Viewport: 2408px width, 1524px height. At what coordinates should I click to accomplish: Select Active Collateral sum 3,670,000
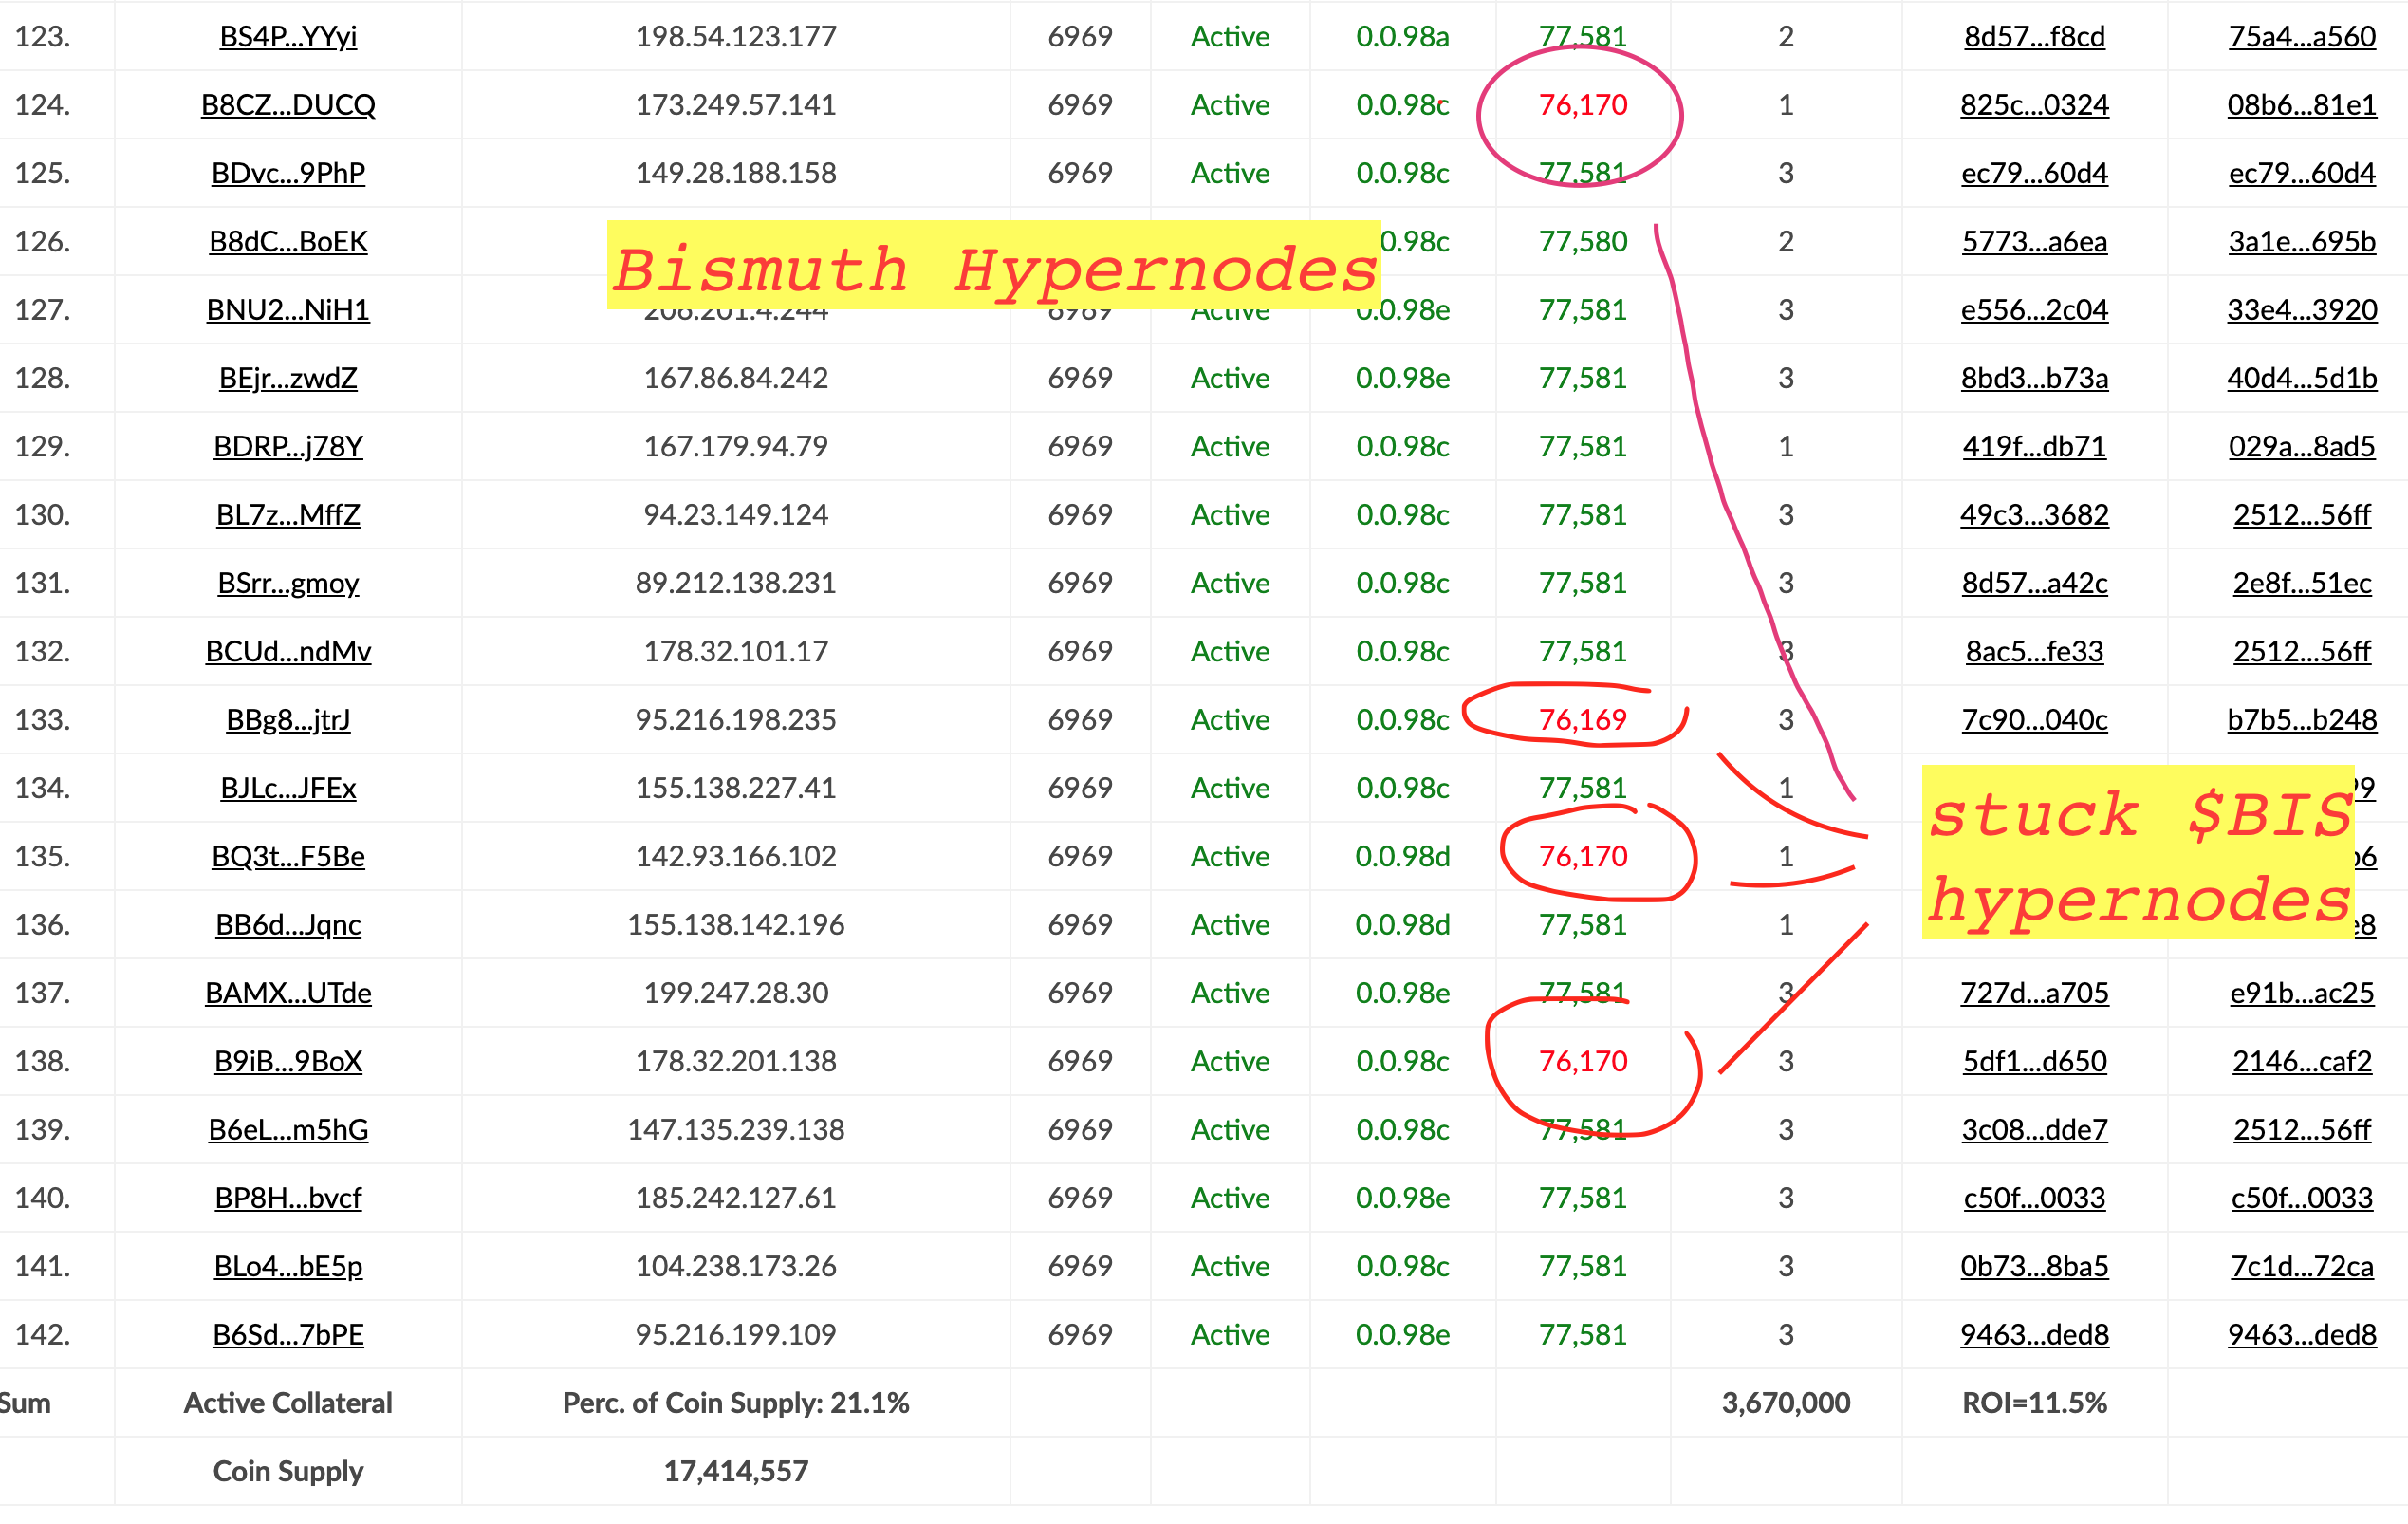(x=1786, y=1403)
